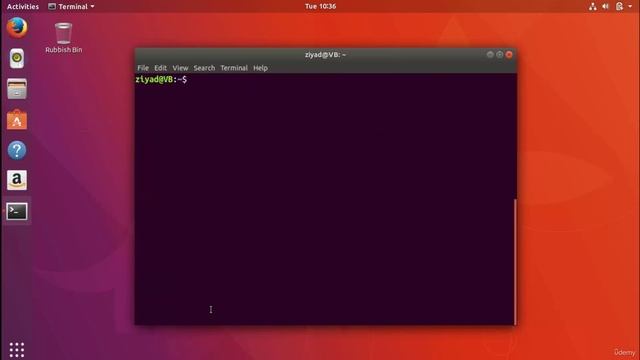The width and height of the screenshot is (640, 360).
Task: Open the Edit menu in the terminal
Action: pyautogui.click(x=160, y=68)
